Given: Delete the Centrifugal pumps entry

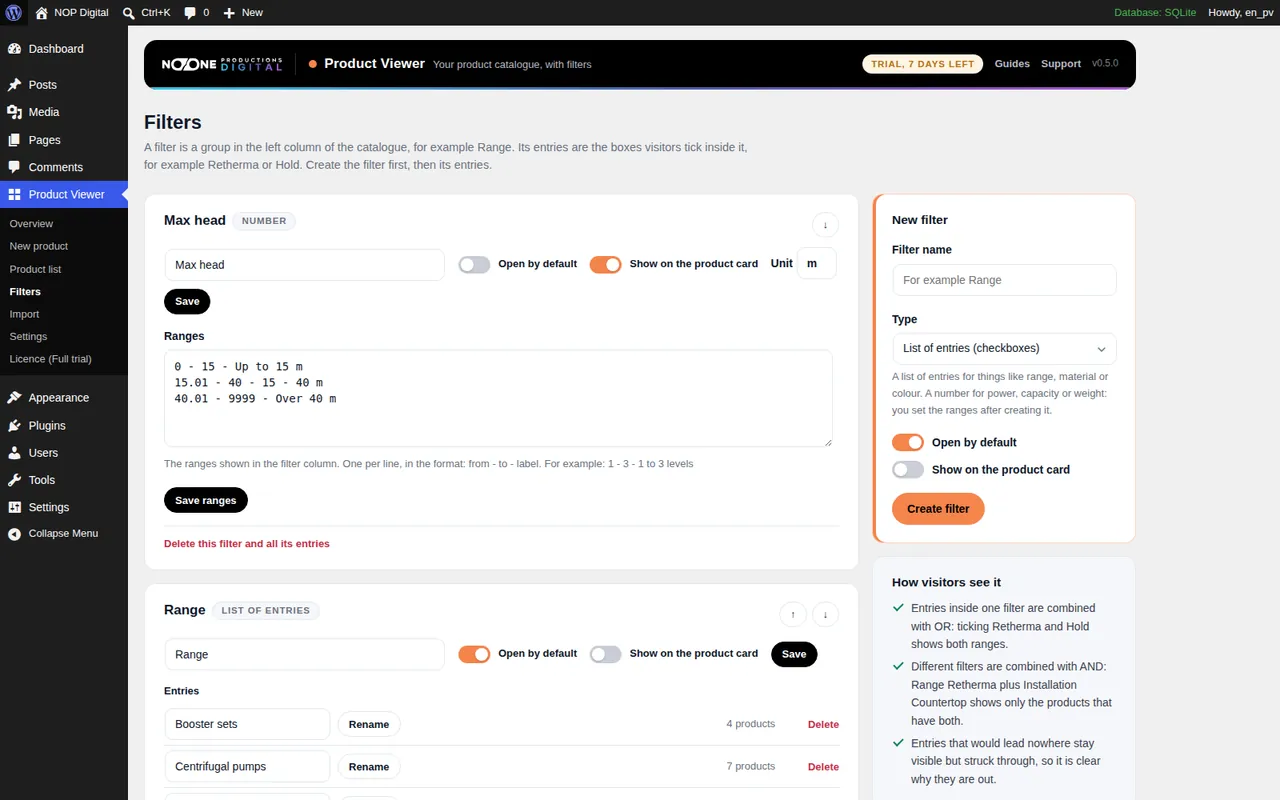Looking at the screenshot, I should click(823, 767).
